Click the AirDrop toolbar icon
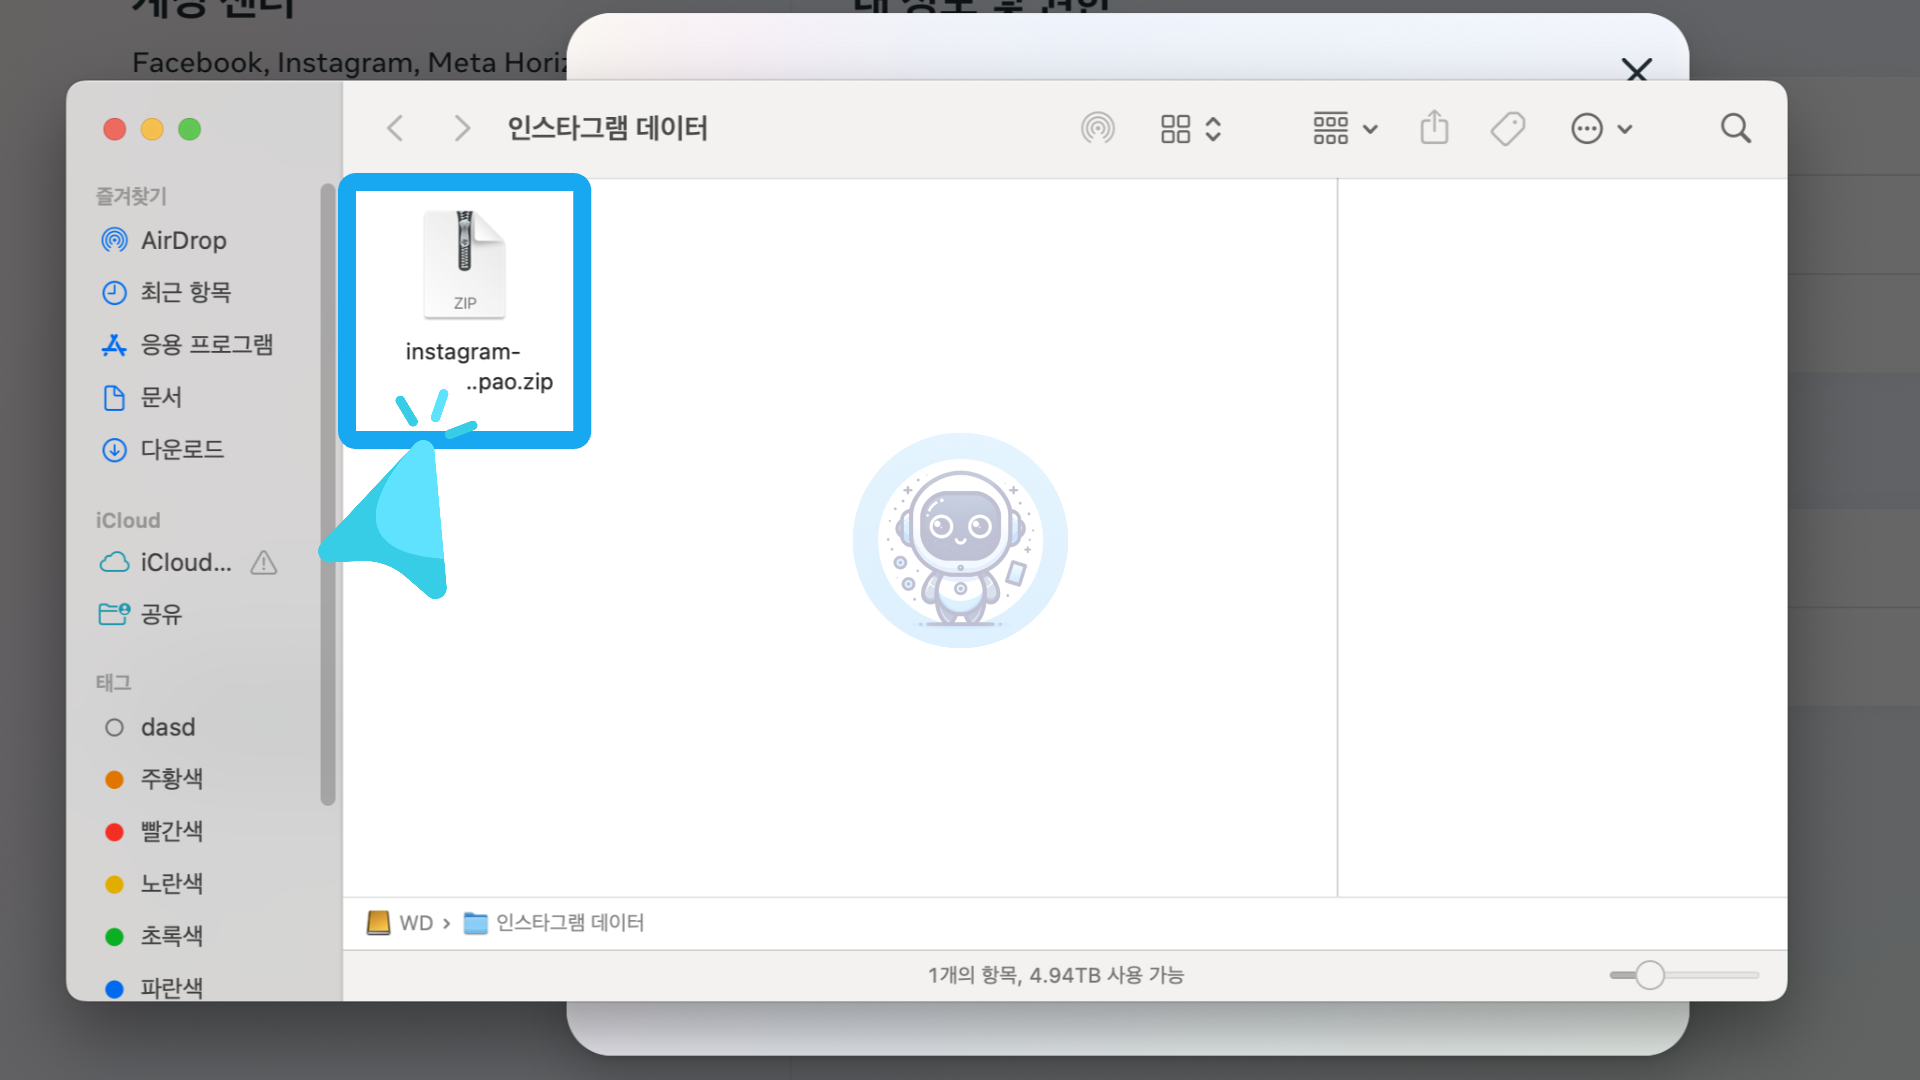The height and width of the screenshot is (1080, 1920). (1097, 128)
